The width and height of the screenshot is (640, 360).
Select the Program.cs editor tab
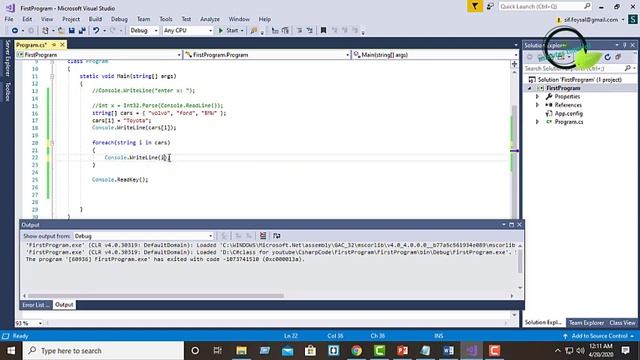point(32,45)
